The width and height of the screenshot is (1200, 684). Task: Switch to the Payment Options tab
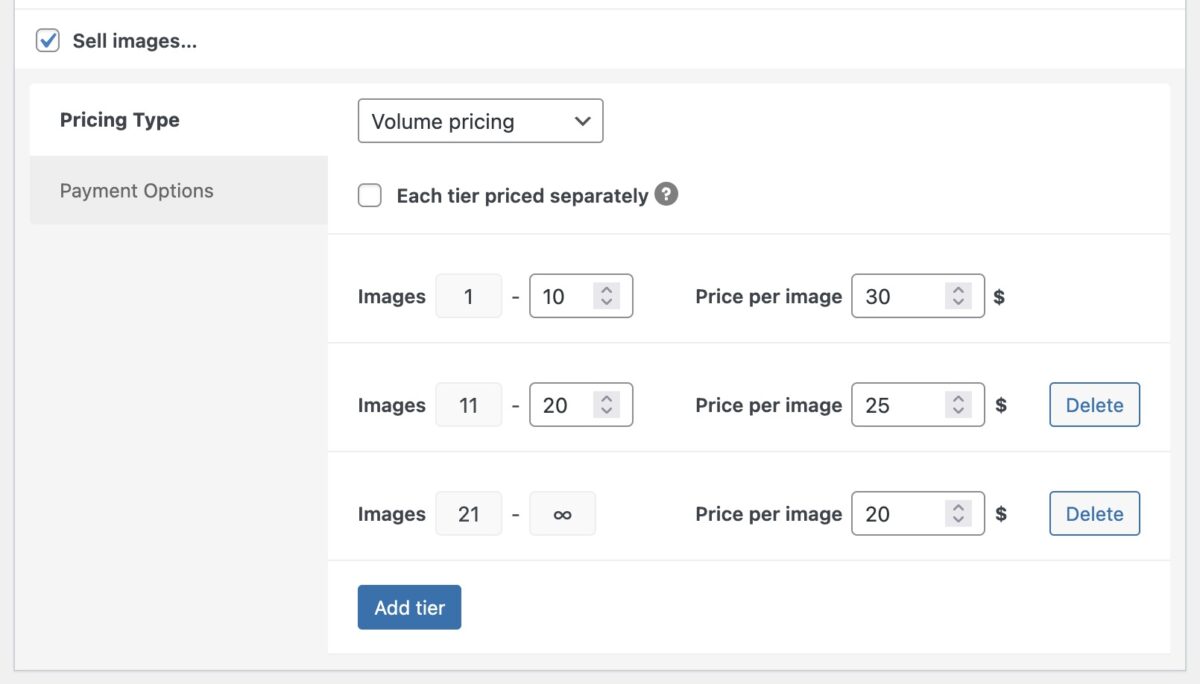136,190
